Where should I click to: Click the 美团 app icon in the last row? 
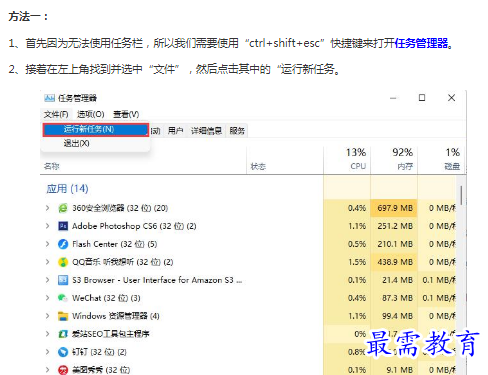[x=63, y=370]
